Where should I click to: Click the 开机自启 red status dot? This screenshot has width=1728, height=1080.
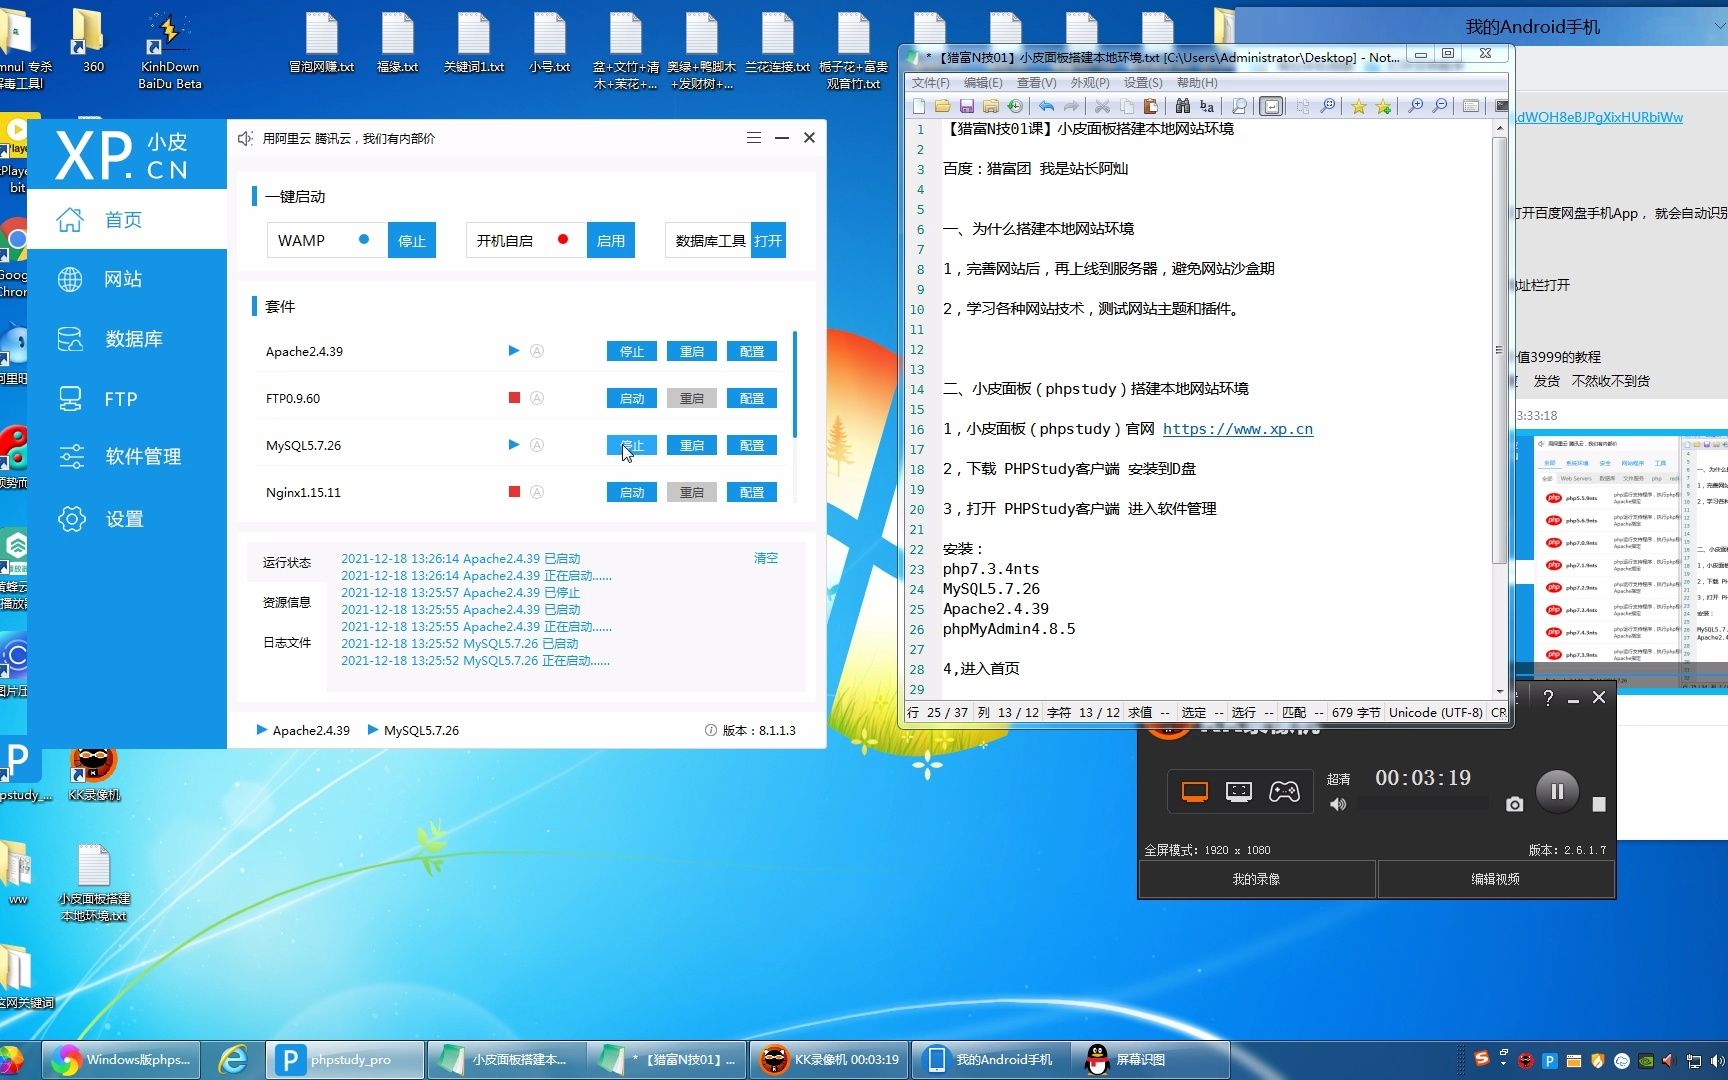tap(563, 239)
